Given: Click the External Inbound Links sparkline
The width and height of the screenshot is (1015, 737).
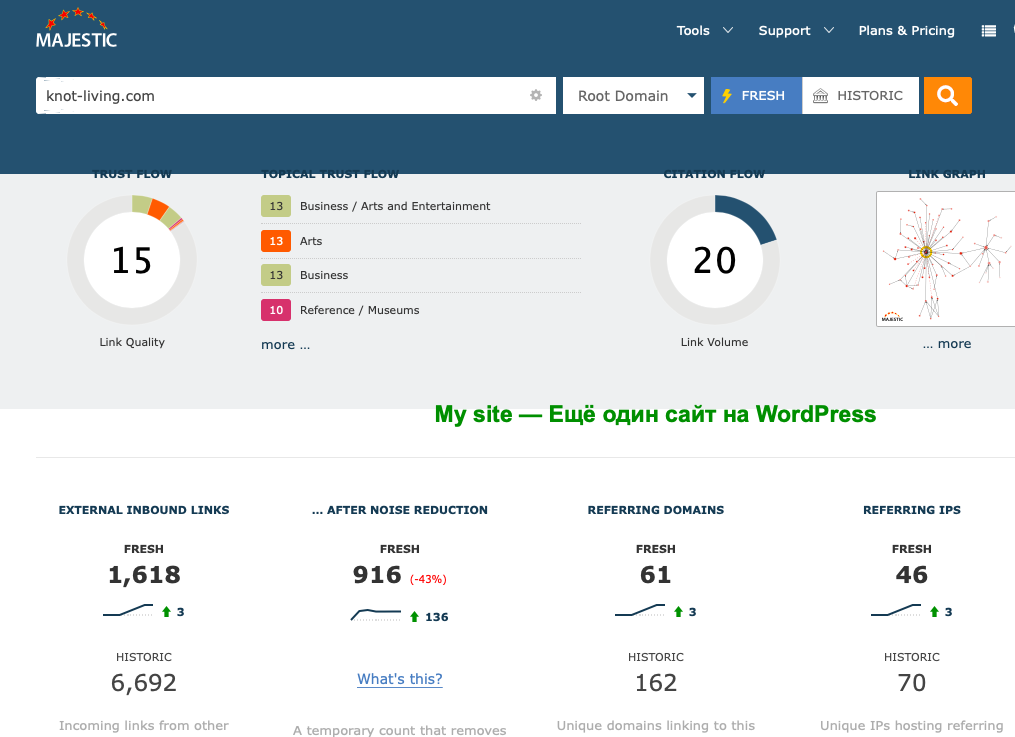Looking at the screenshot, I should (x=128, y=611).
